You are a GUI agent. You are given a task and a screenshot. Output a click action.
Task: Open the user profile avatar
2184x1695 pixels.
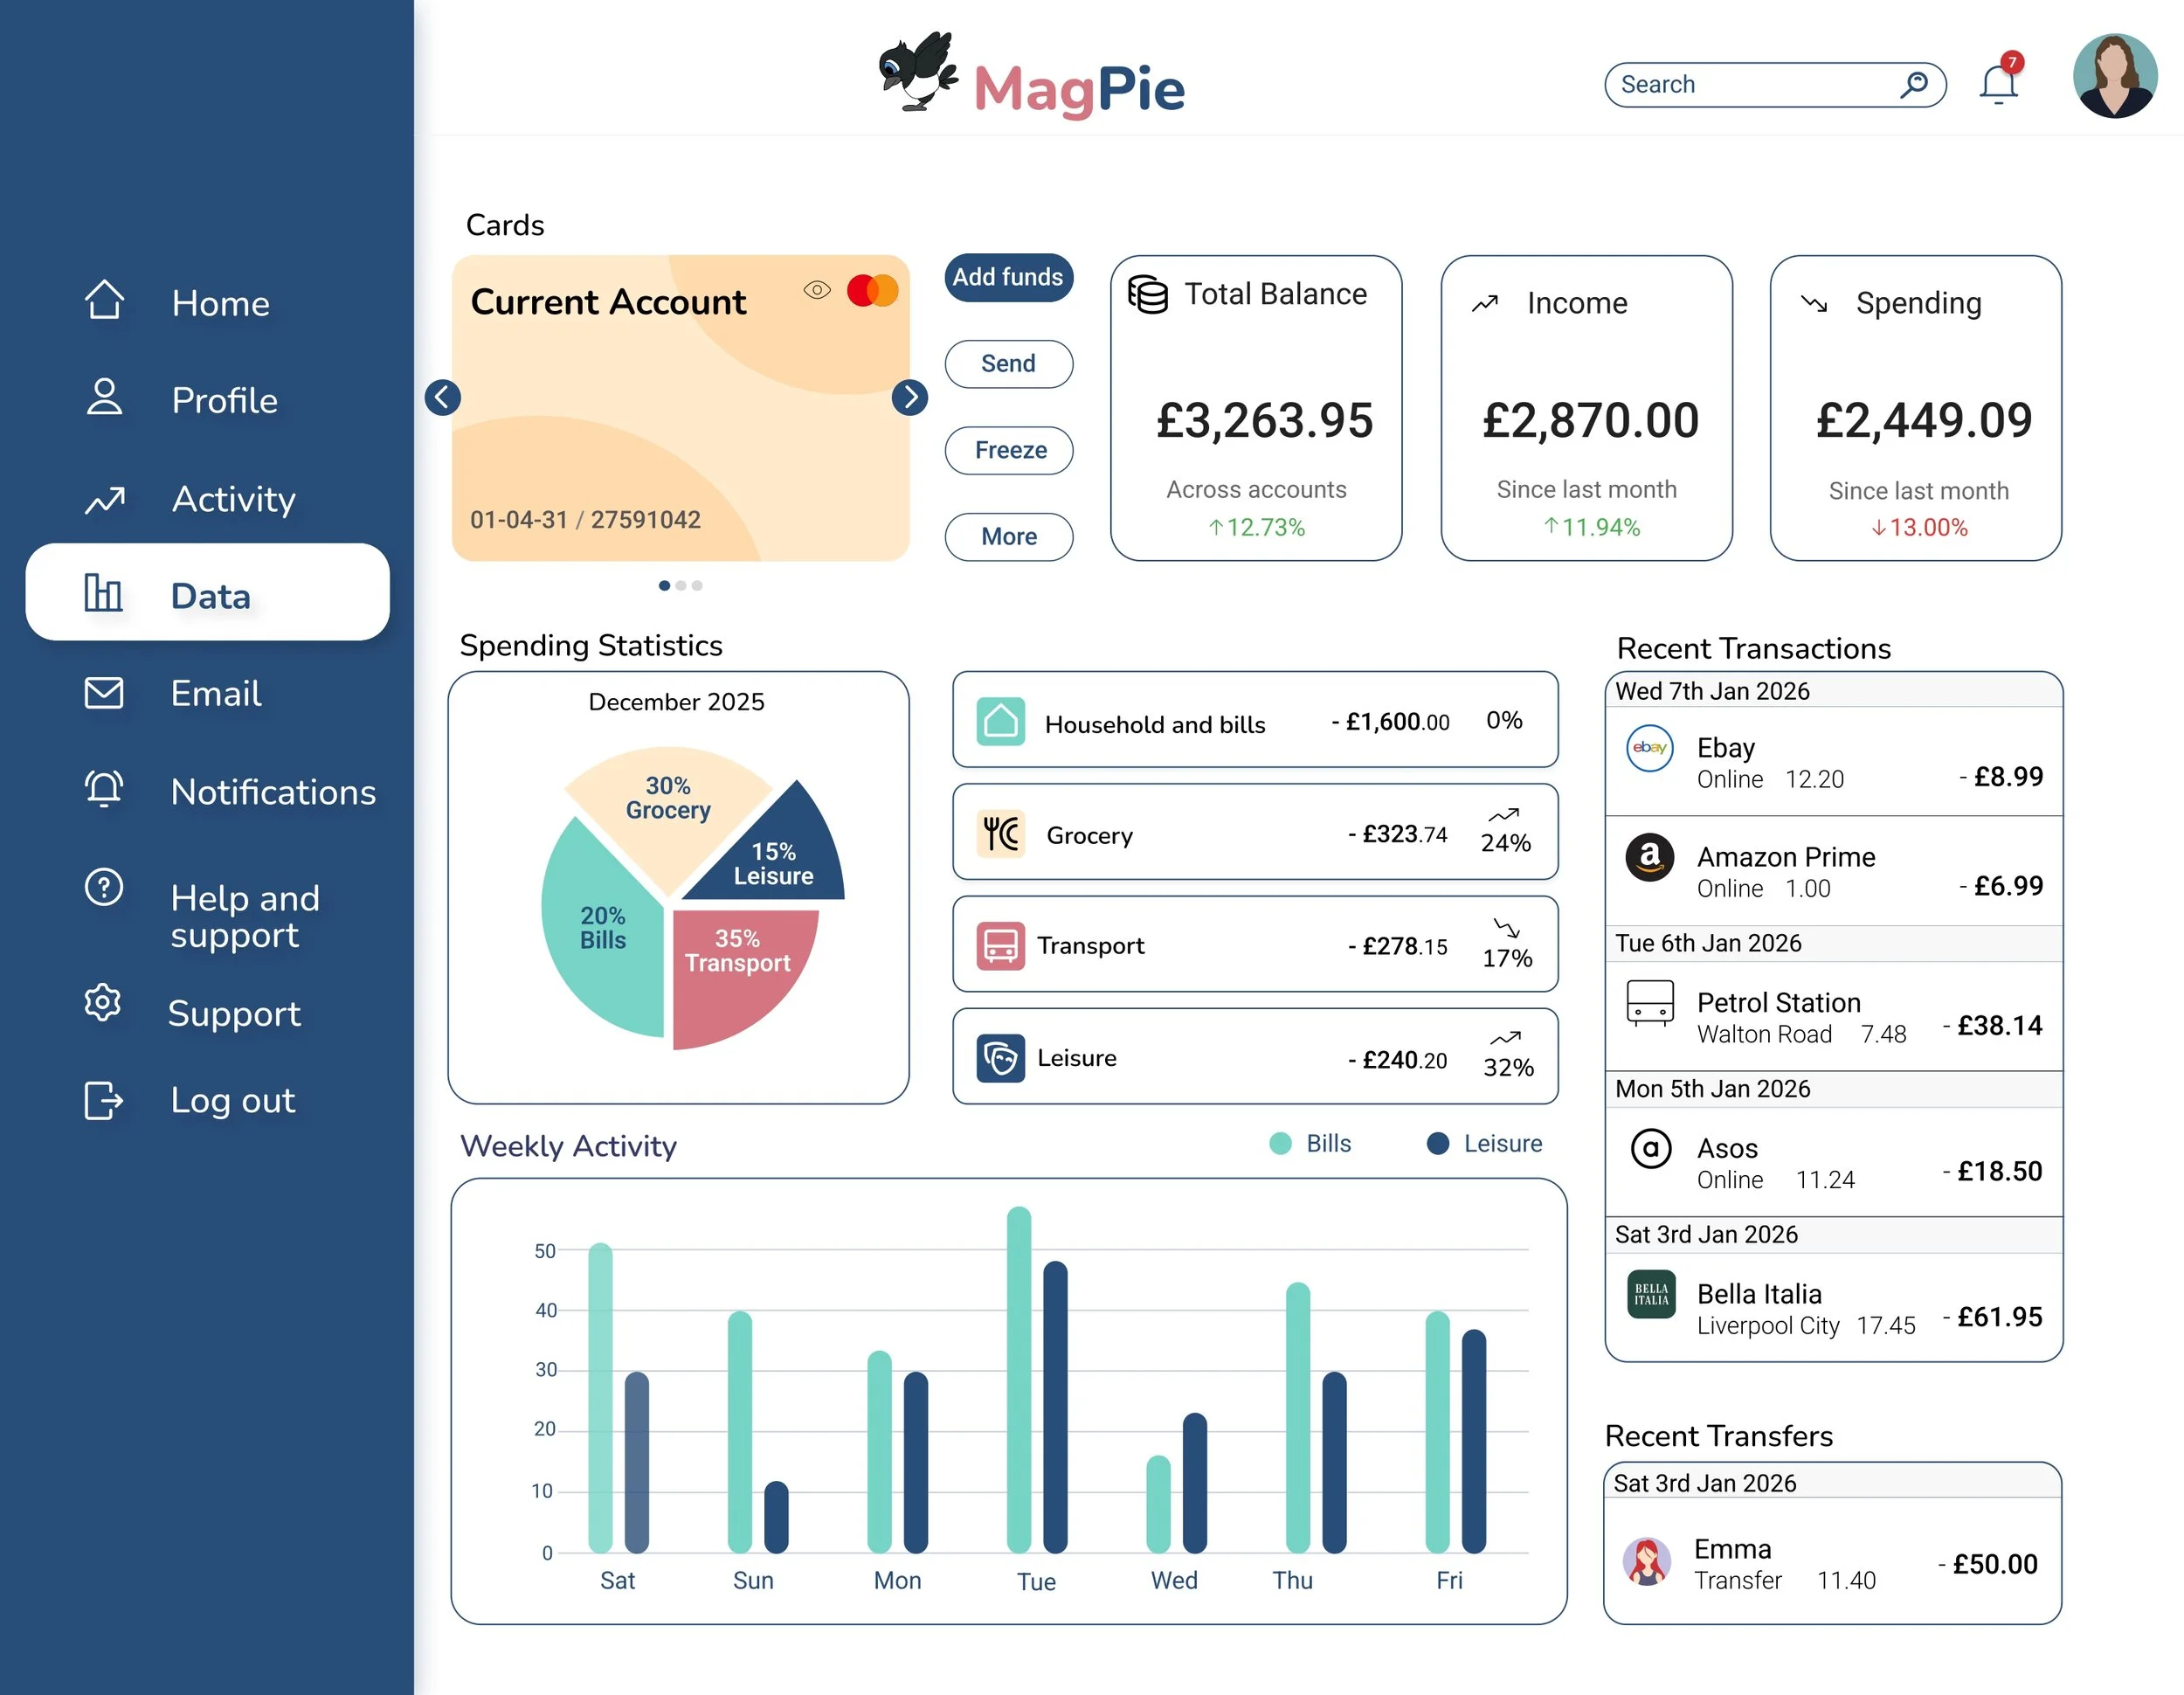(x=2114, y=77)
